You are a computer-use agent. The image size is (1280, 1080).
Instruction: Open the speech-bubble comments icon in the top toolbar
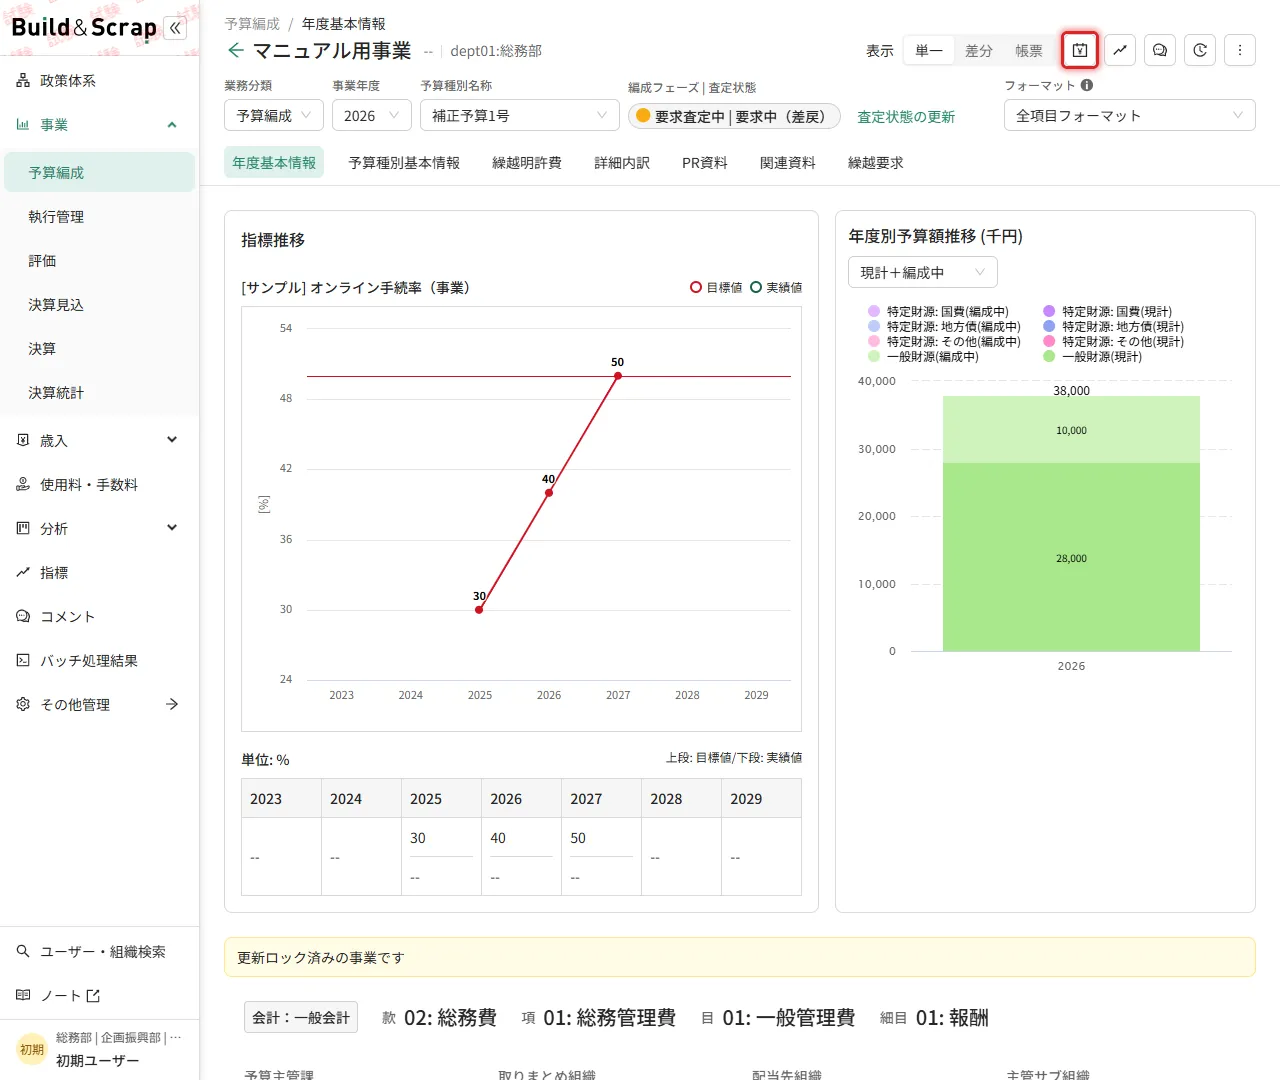[x=1160, y=50]
